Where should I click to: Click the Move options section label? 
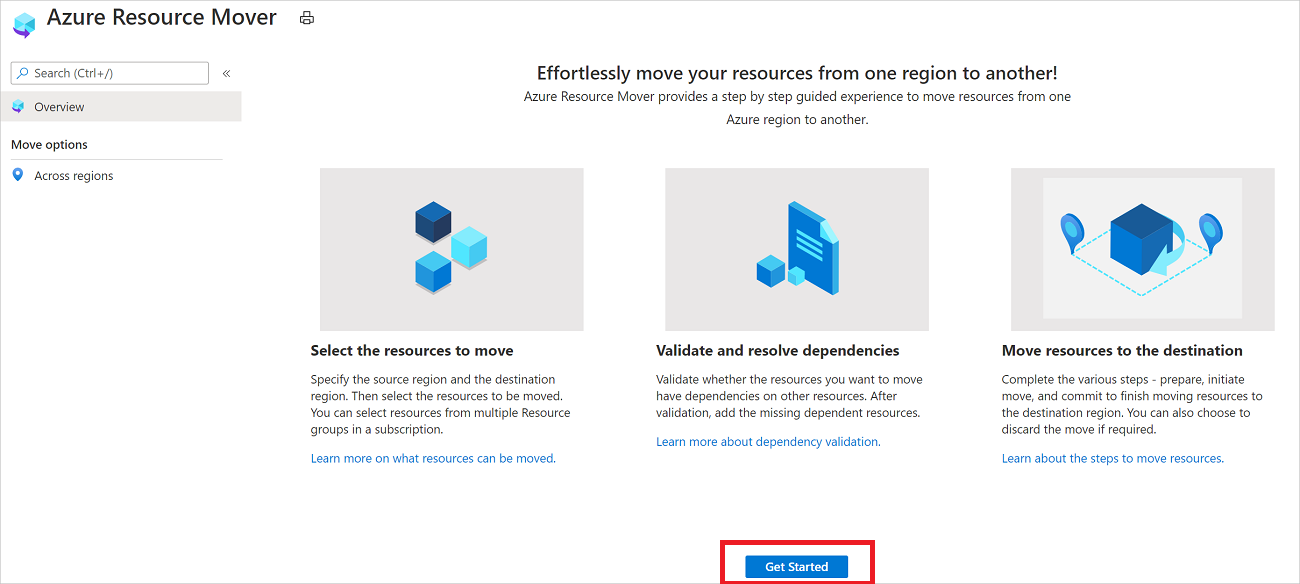(x=49, y=145)
